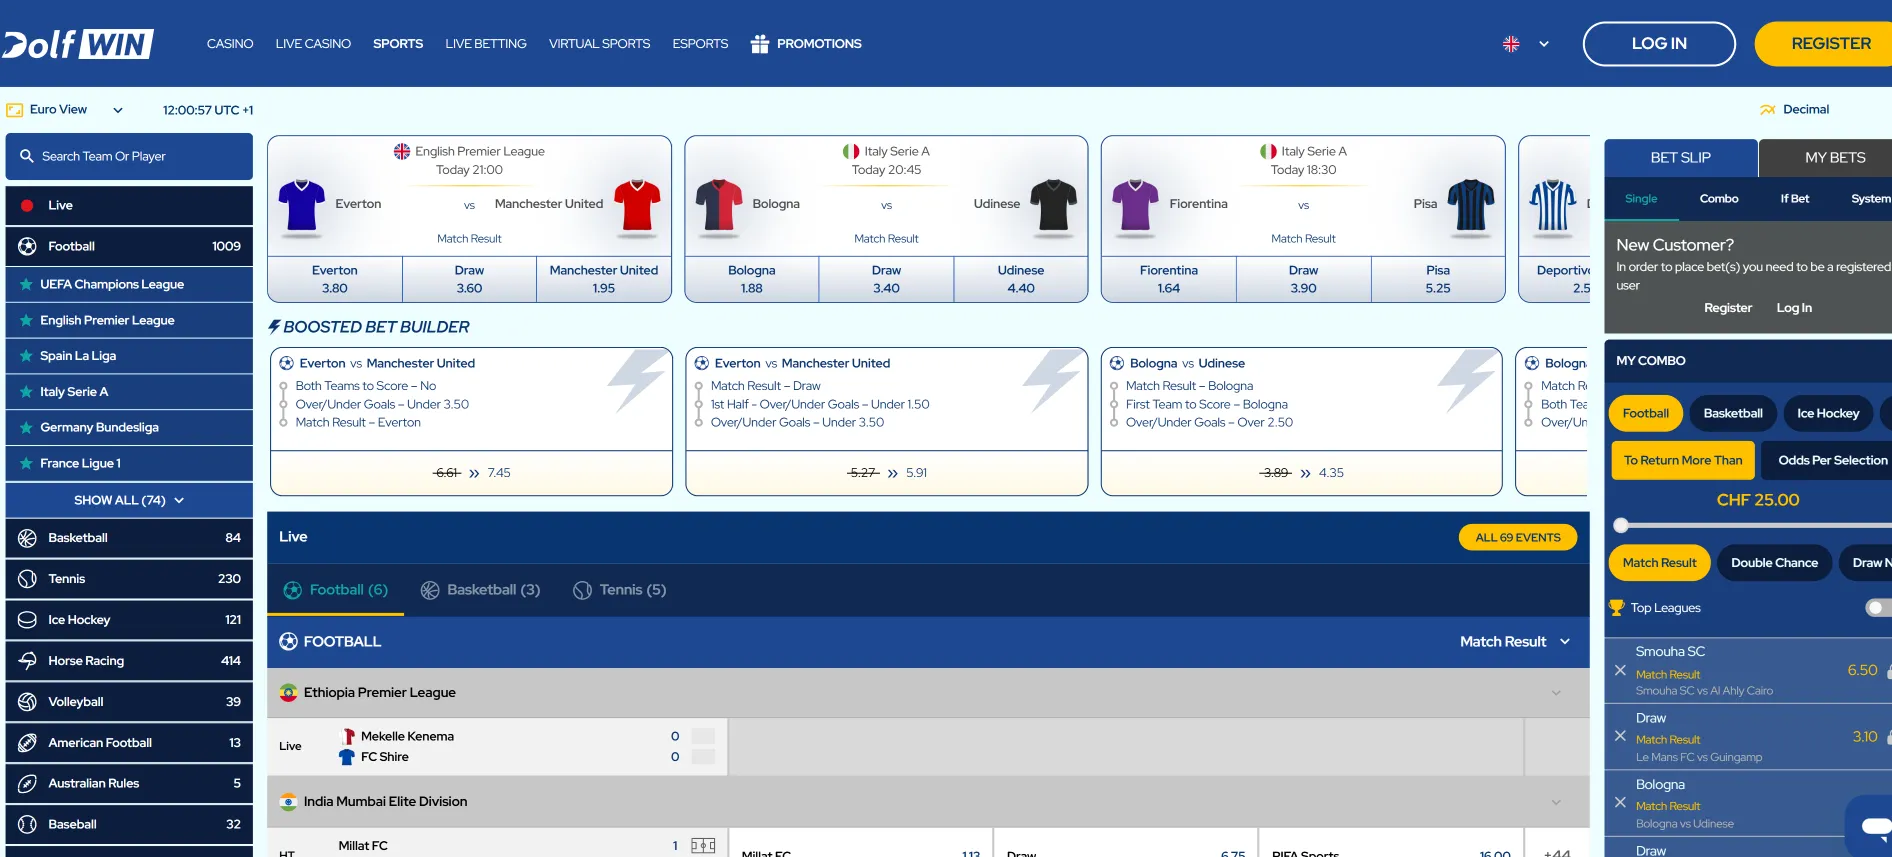Expand SHOW ALL (74) leagues
The height and width of the screenshot is (857, 1892).
tap(129, 500)
